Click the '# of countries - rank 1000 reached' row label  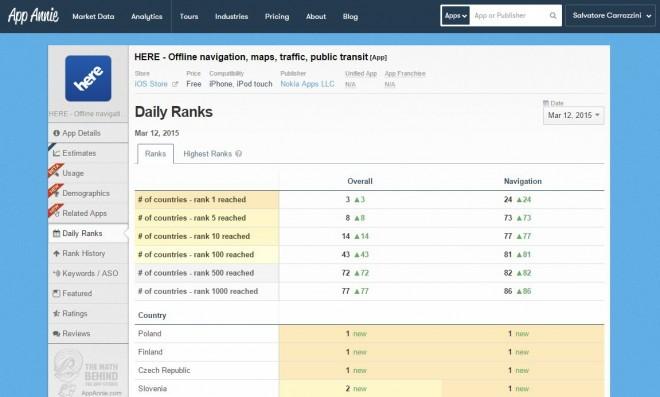point(198,291)
